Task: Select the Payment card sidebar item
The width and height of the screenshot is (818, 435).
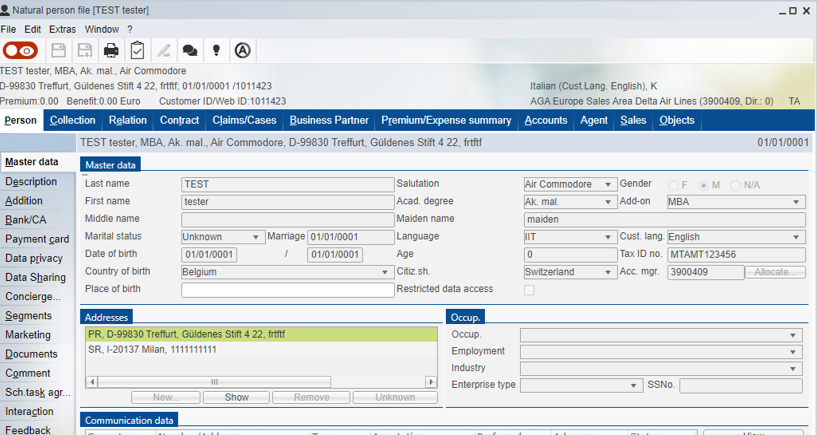Action: pyautogui.click(x=37, y=239)
